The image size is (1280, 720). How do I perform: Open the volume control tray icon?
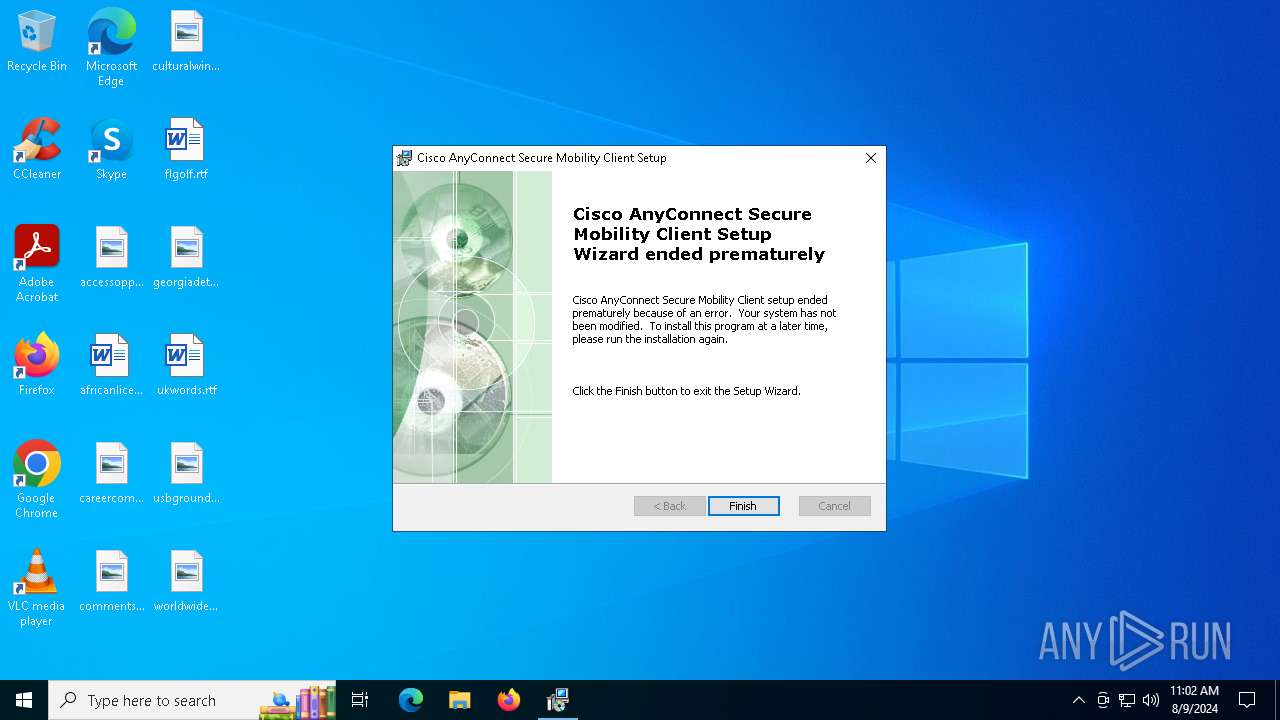[x=1151, y=700]
